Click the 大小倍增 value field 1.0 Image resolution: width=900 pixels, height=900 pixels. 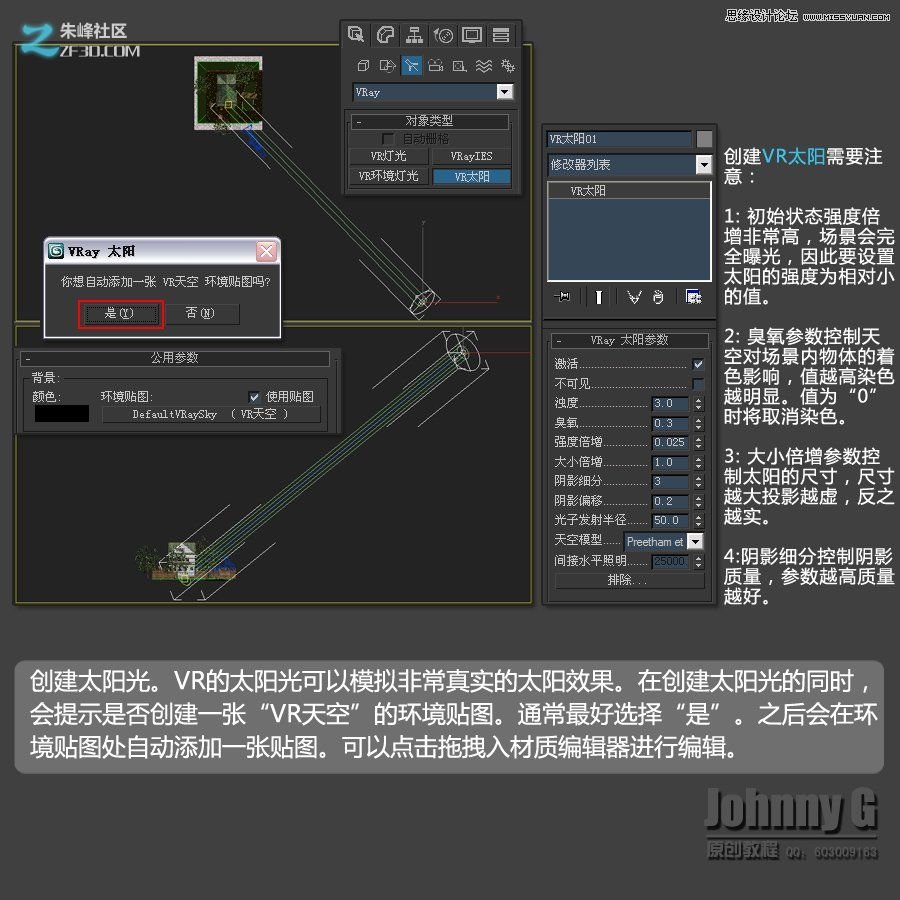point(670,462)
